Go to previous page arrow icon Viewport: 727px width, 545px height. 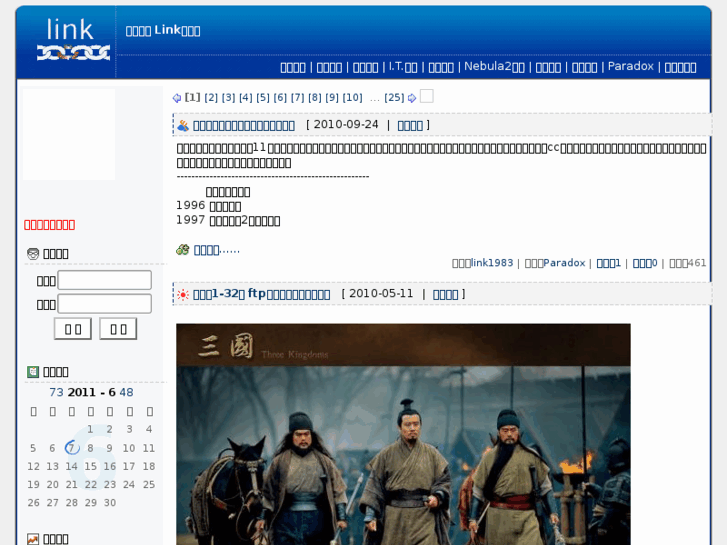pos(177,98)
